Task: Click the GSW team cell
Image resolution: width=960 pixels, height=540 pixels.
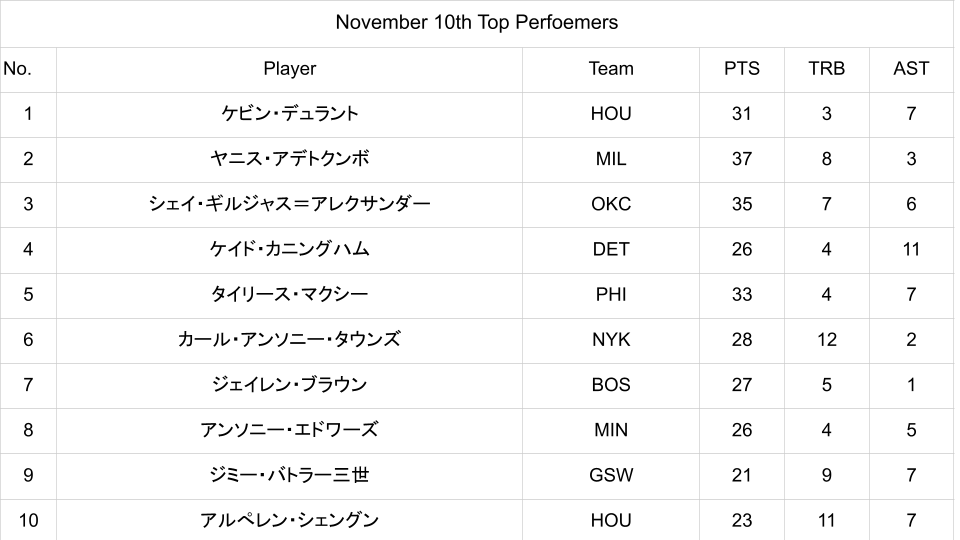Action: 611,475
